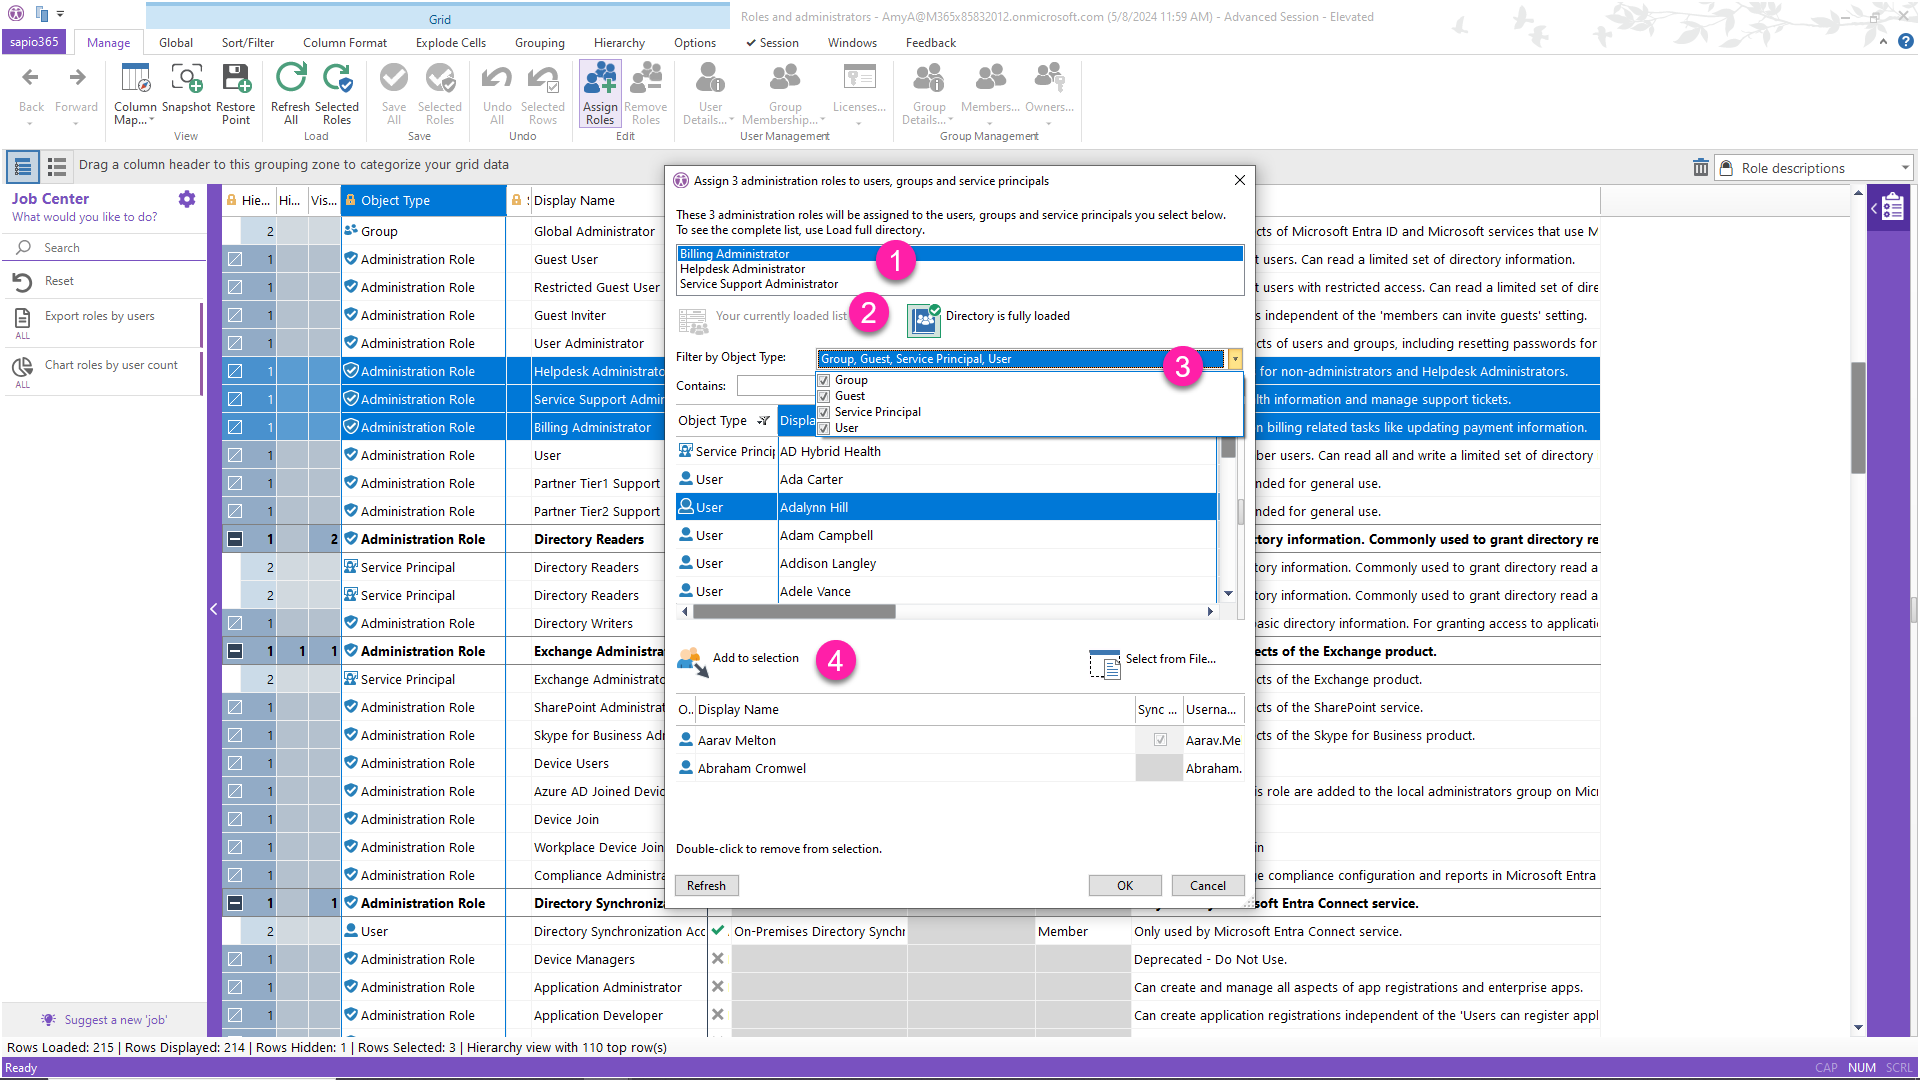Load the full directory icon
The width and height of the screenshot is (1920, 1080).
tap(924, 320)
